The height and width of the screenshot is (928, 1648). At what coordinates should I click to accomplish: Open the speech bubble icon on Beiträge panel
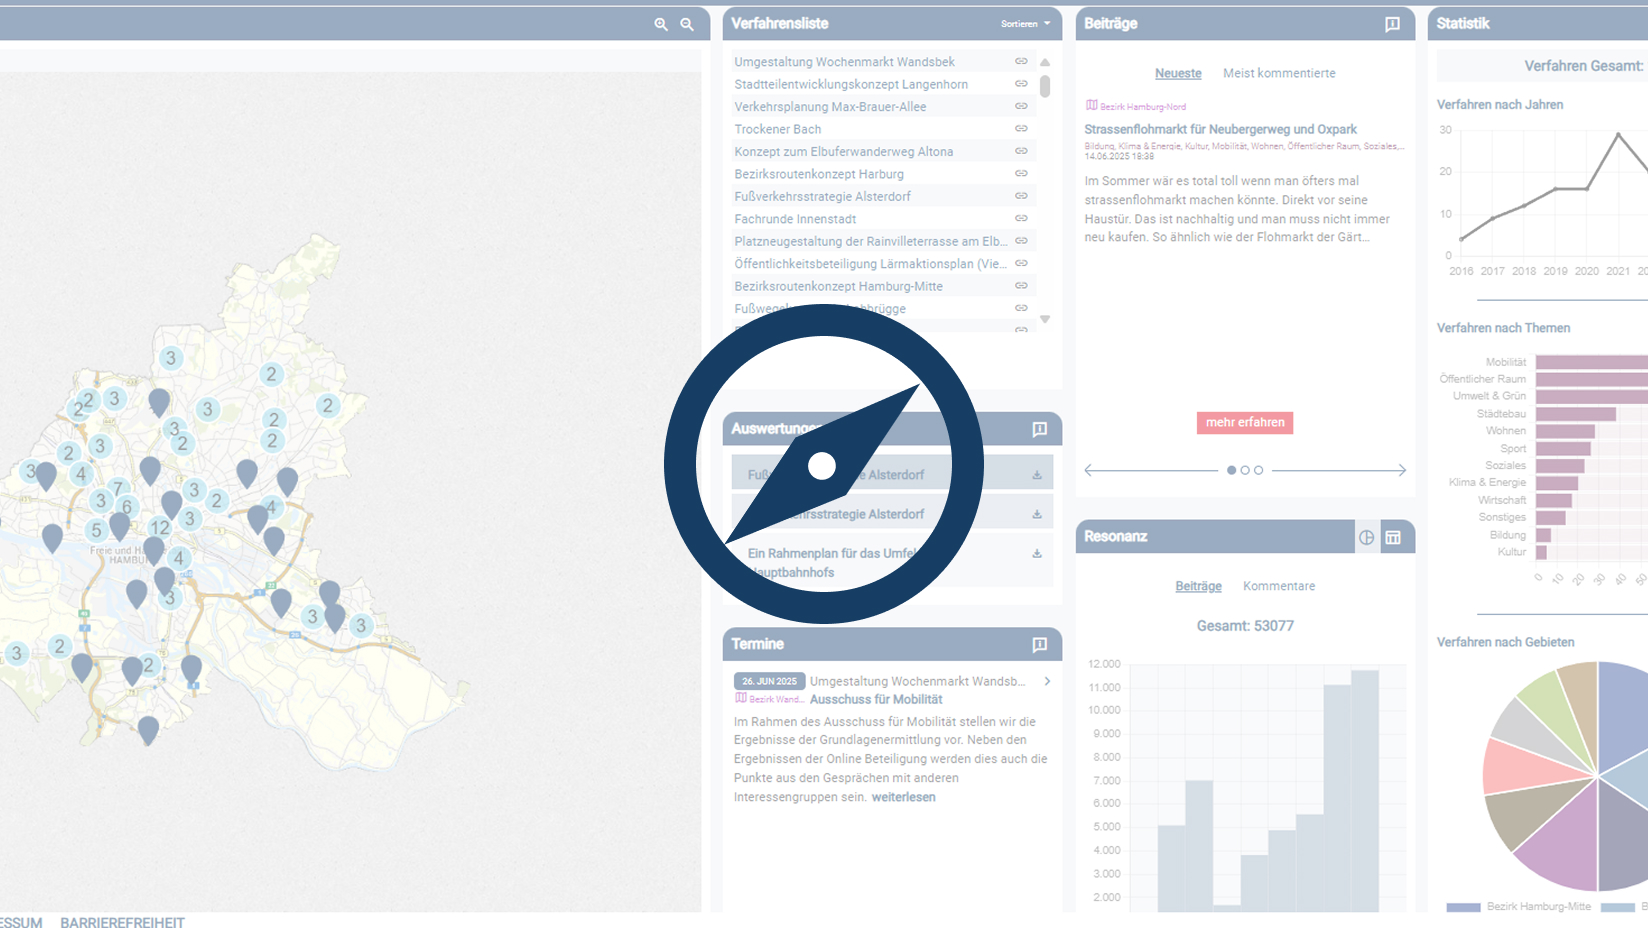1392,25
